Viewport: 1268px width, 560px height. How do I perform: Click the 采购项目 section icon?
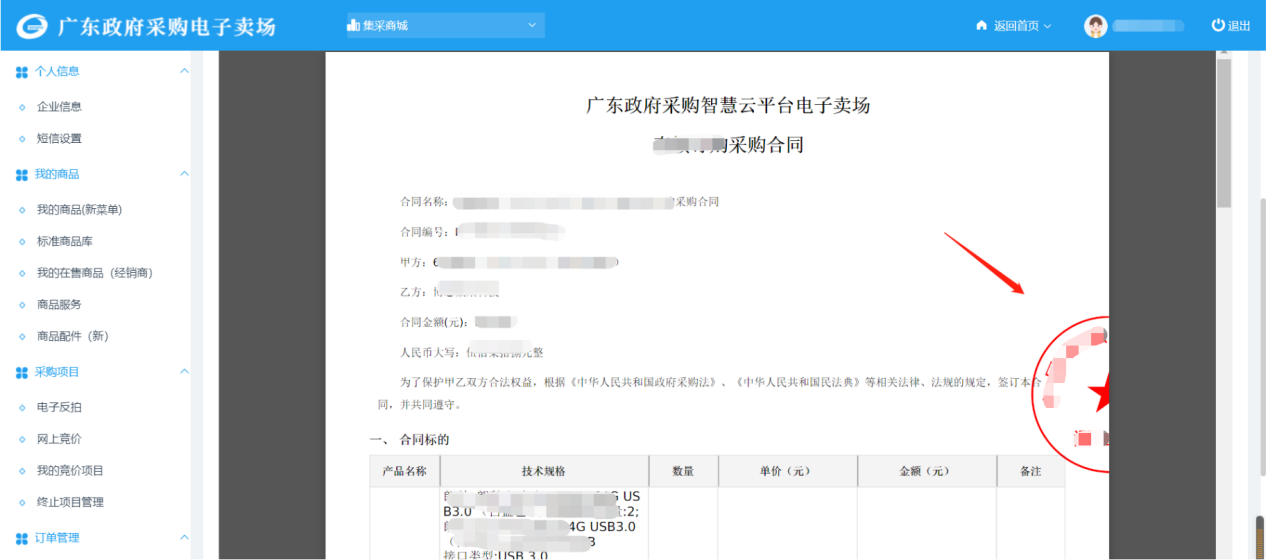pyautogui.click(x=22, y=373)
